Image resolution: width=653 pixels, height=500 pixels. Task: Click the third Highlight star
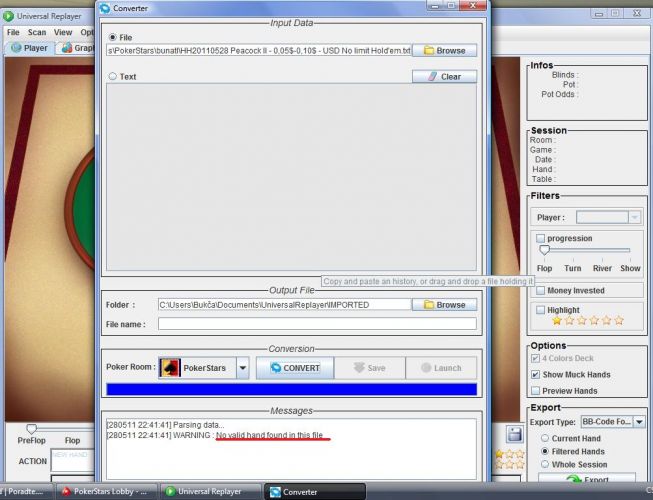tap(582, 320)
